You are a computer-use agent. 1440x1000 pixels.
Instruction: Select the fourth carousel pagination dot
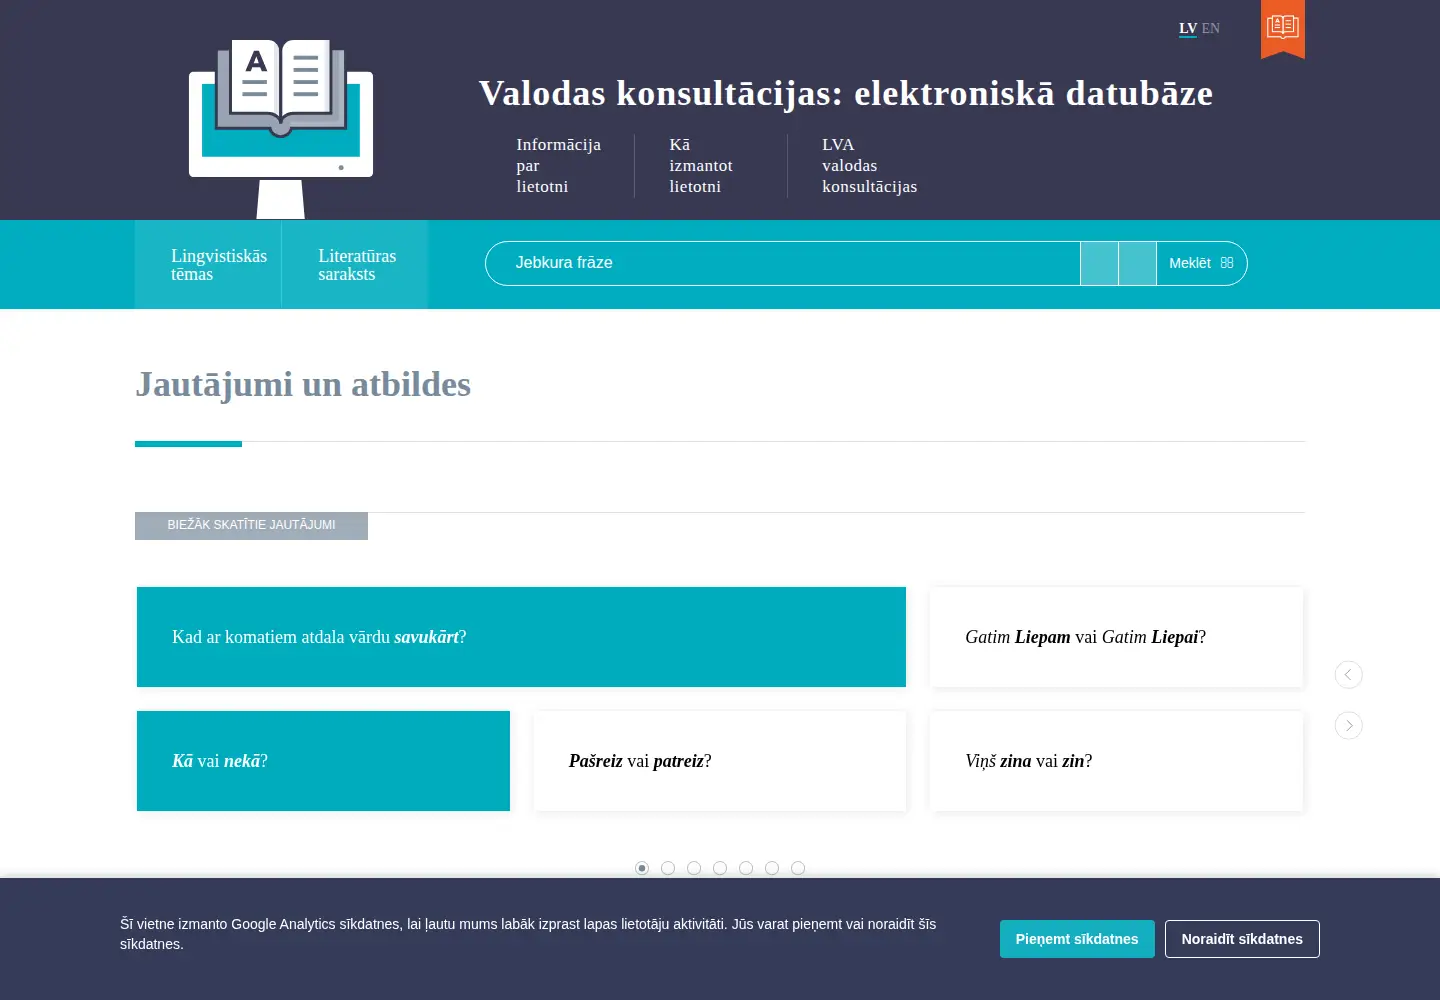pos(720,868)
